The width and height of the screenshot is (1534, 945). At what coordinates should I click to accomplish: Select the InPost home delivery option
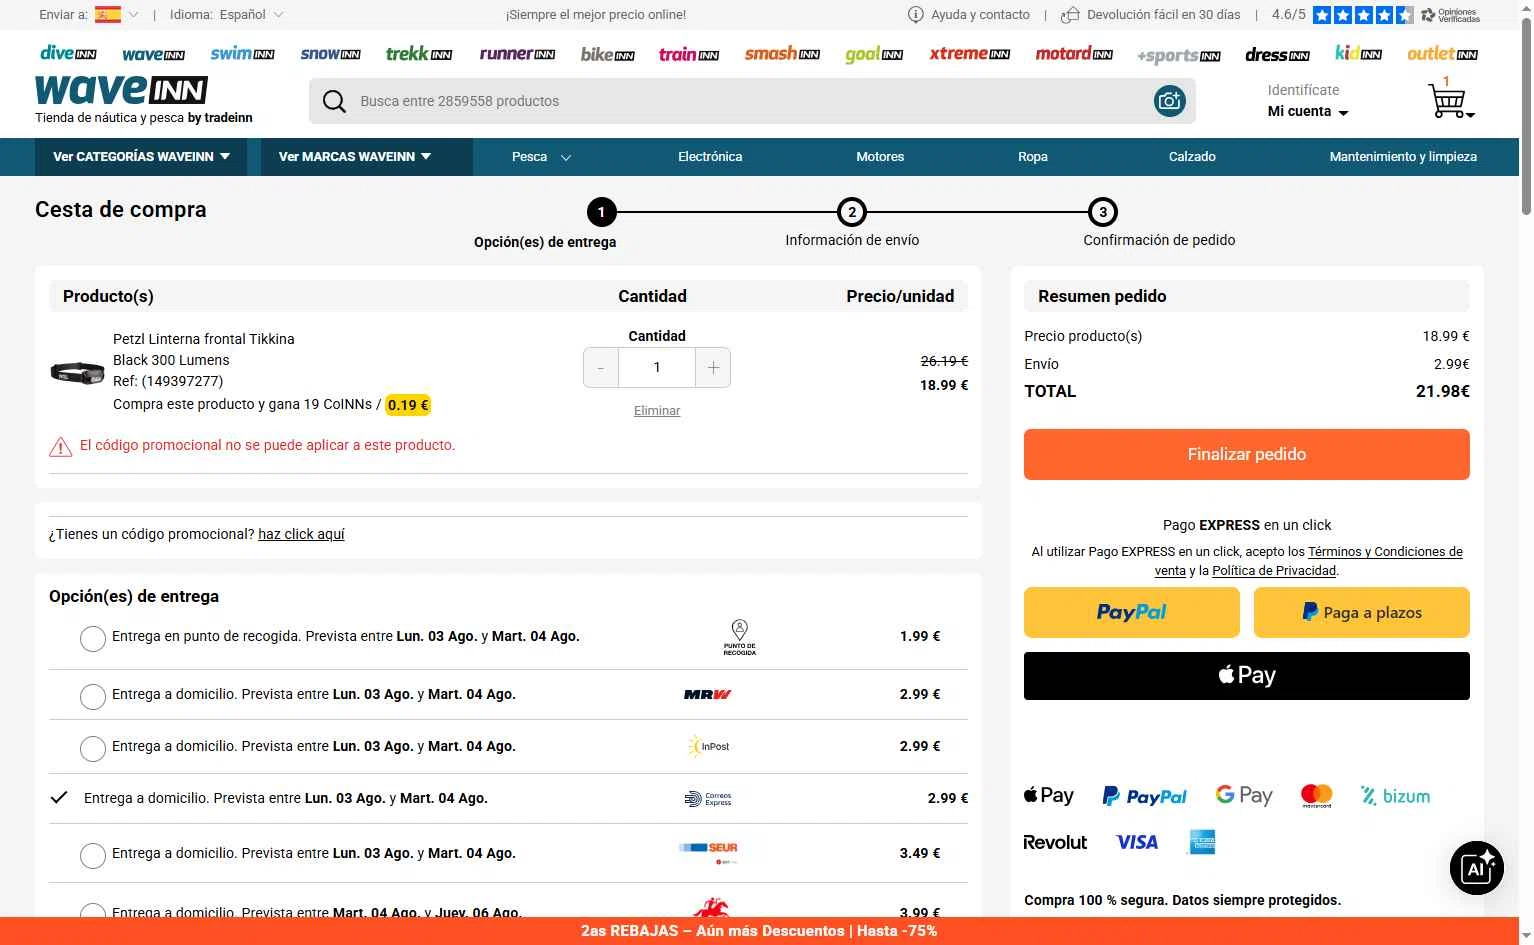93,748
